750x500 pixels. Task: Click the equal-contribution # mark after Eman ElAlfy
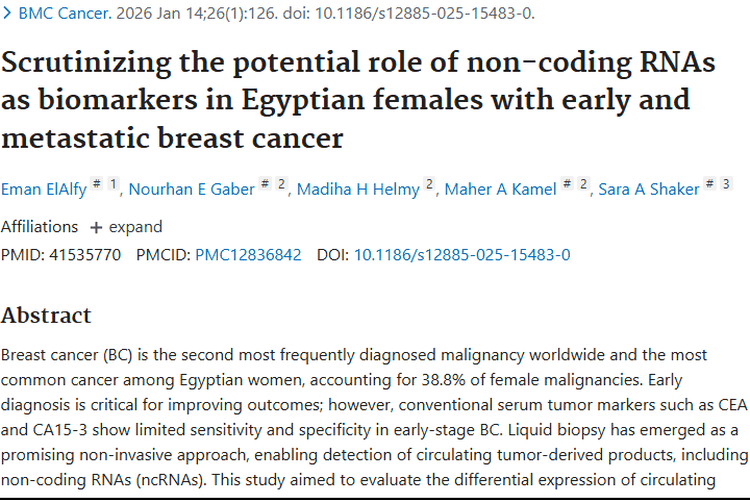click(96, 183)
